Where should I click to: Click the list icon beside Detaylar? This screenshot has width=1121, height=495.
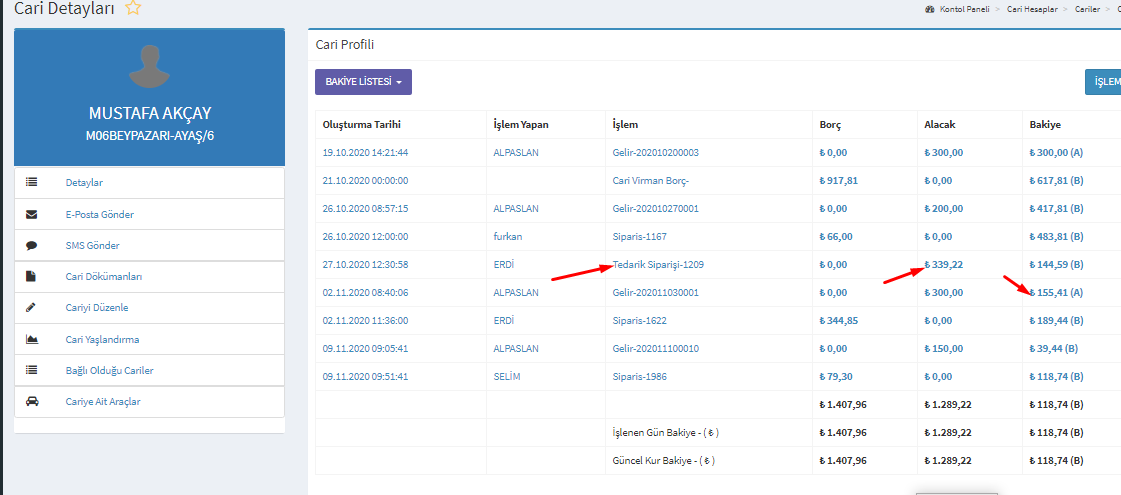click(31, 182)
